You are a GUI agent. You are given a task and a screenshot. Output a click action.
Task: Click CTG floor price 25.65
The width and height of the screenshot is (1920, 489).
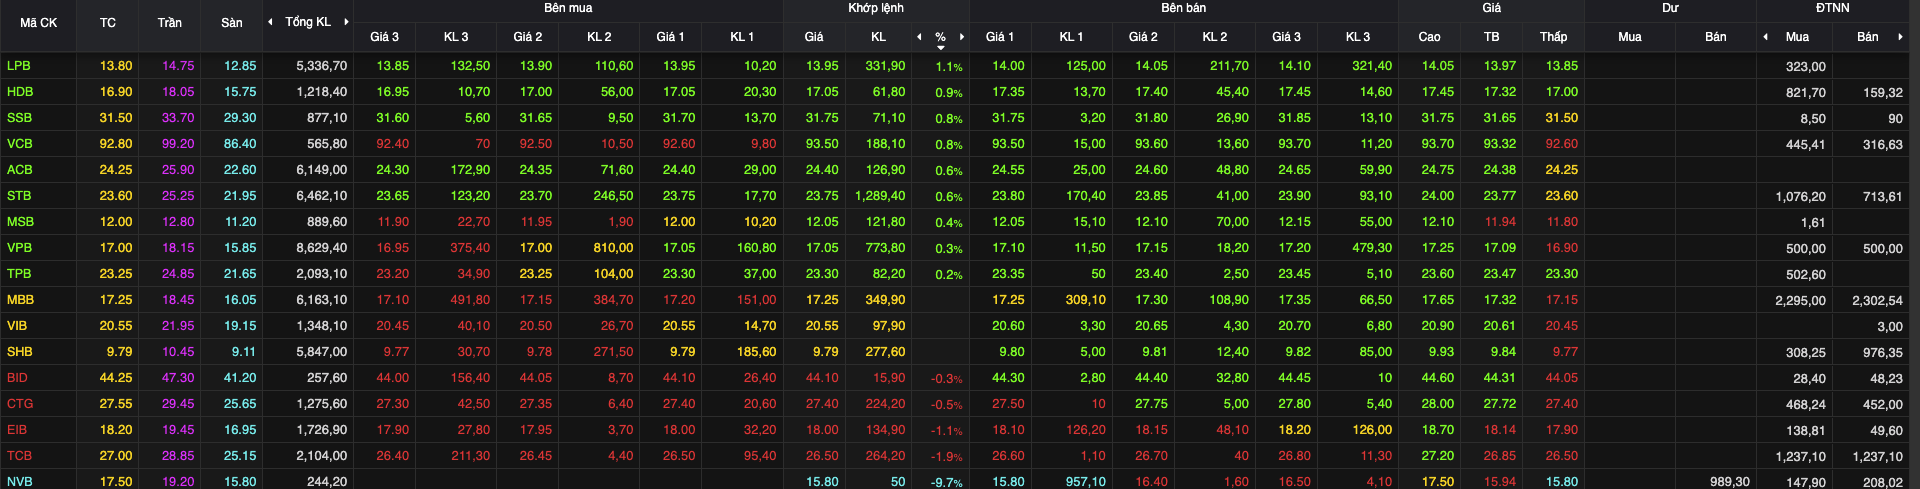pyautogui.click(x=240, y=403)
